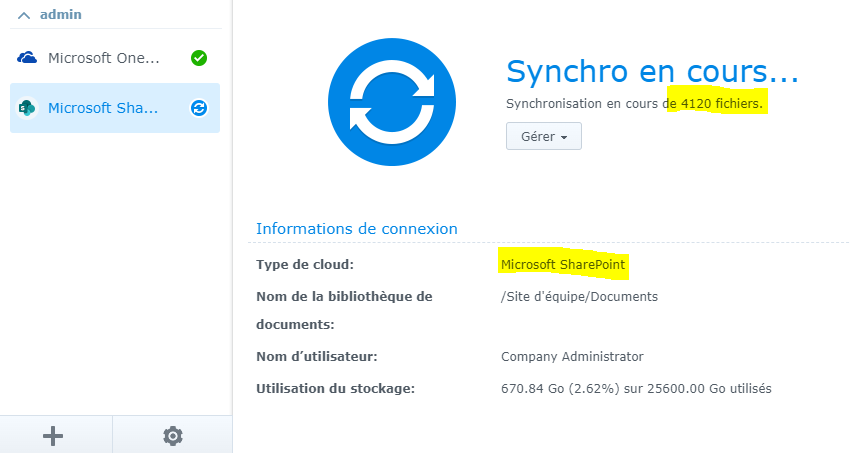This screenshot has width=850, height=453.
Task: Click the OneDrive cloud icon
Action: click(27, 58)
